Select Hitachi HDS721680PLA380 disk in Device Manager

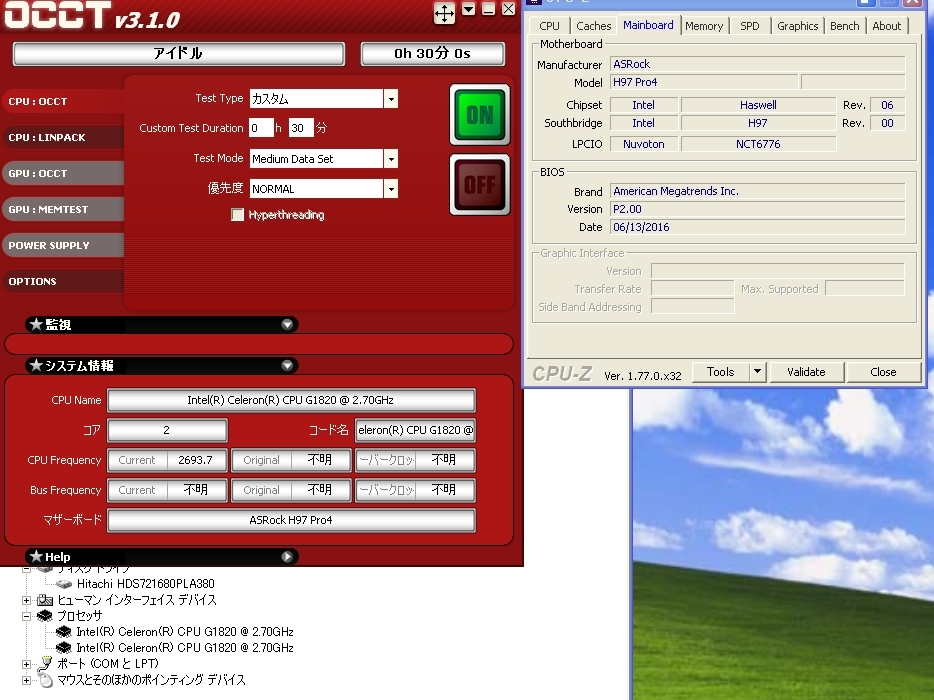(x=145, y=584)
